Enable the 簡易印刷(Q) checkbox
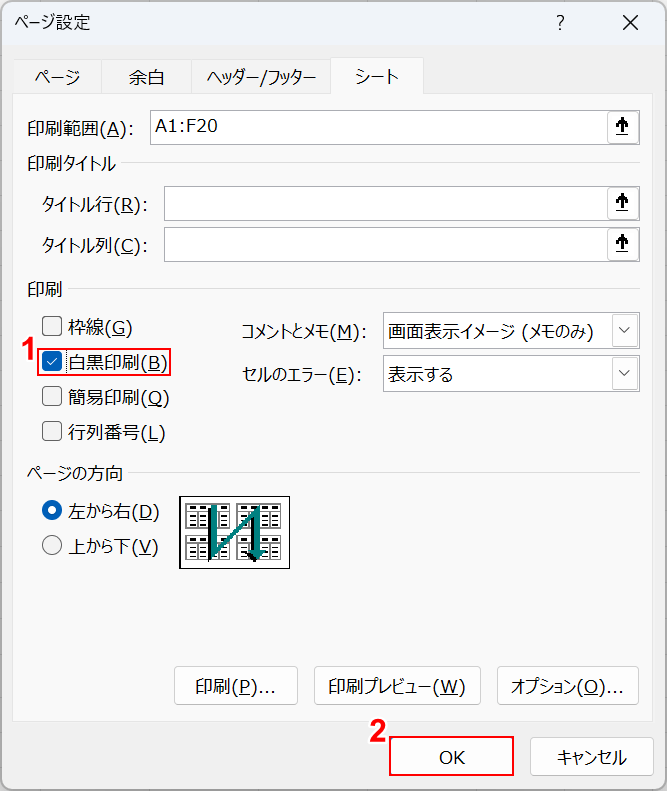 click(x=52, y=397)
